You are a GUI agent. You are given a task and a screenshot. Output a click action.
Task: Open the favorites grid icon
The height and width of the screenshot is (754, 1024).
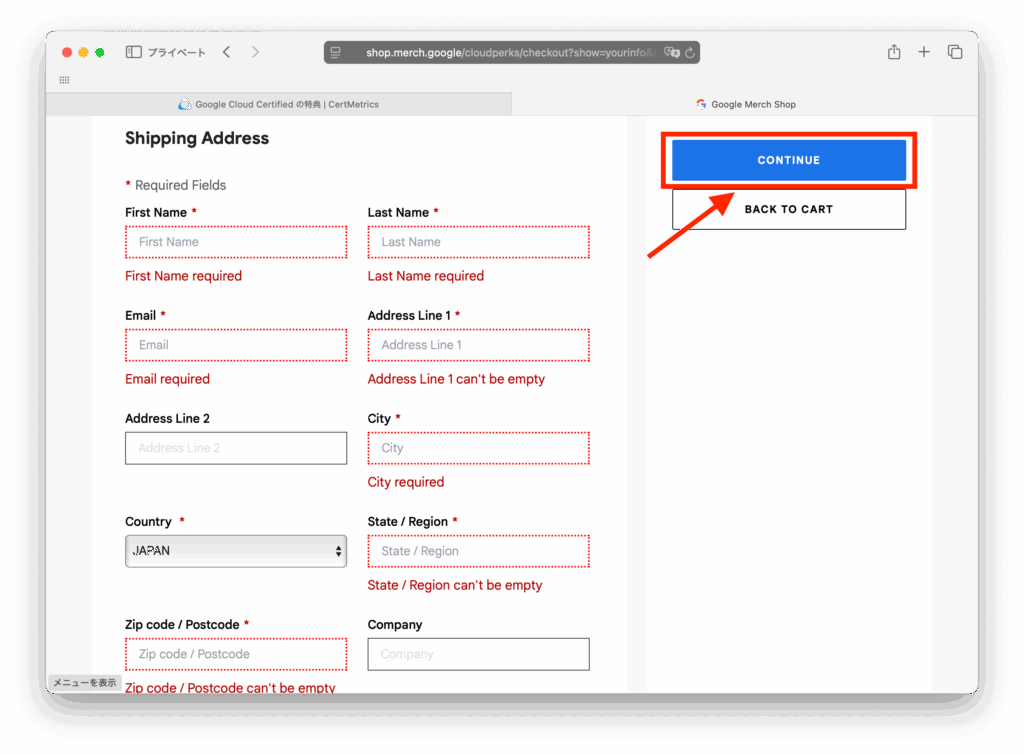[x=64, y=80]
